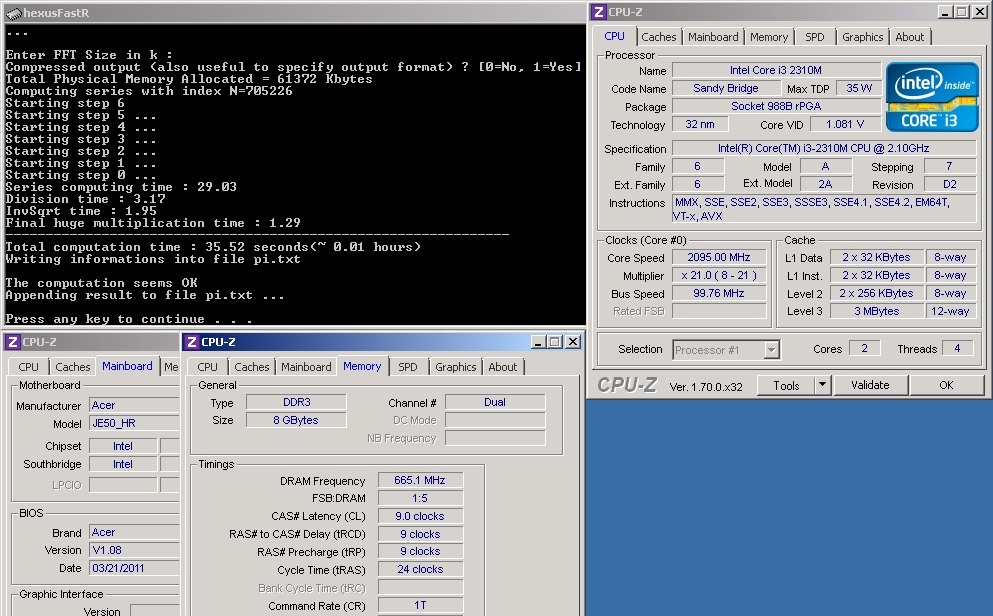The height and width of the screenshot is (616, 993).
Task: Click the 3 MBytes Level 3 cache value
Action: [876, 311]
